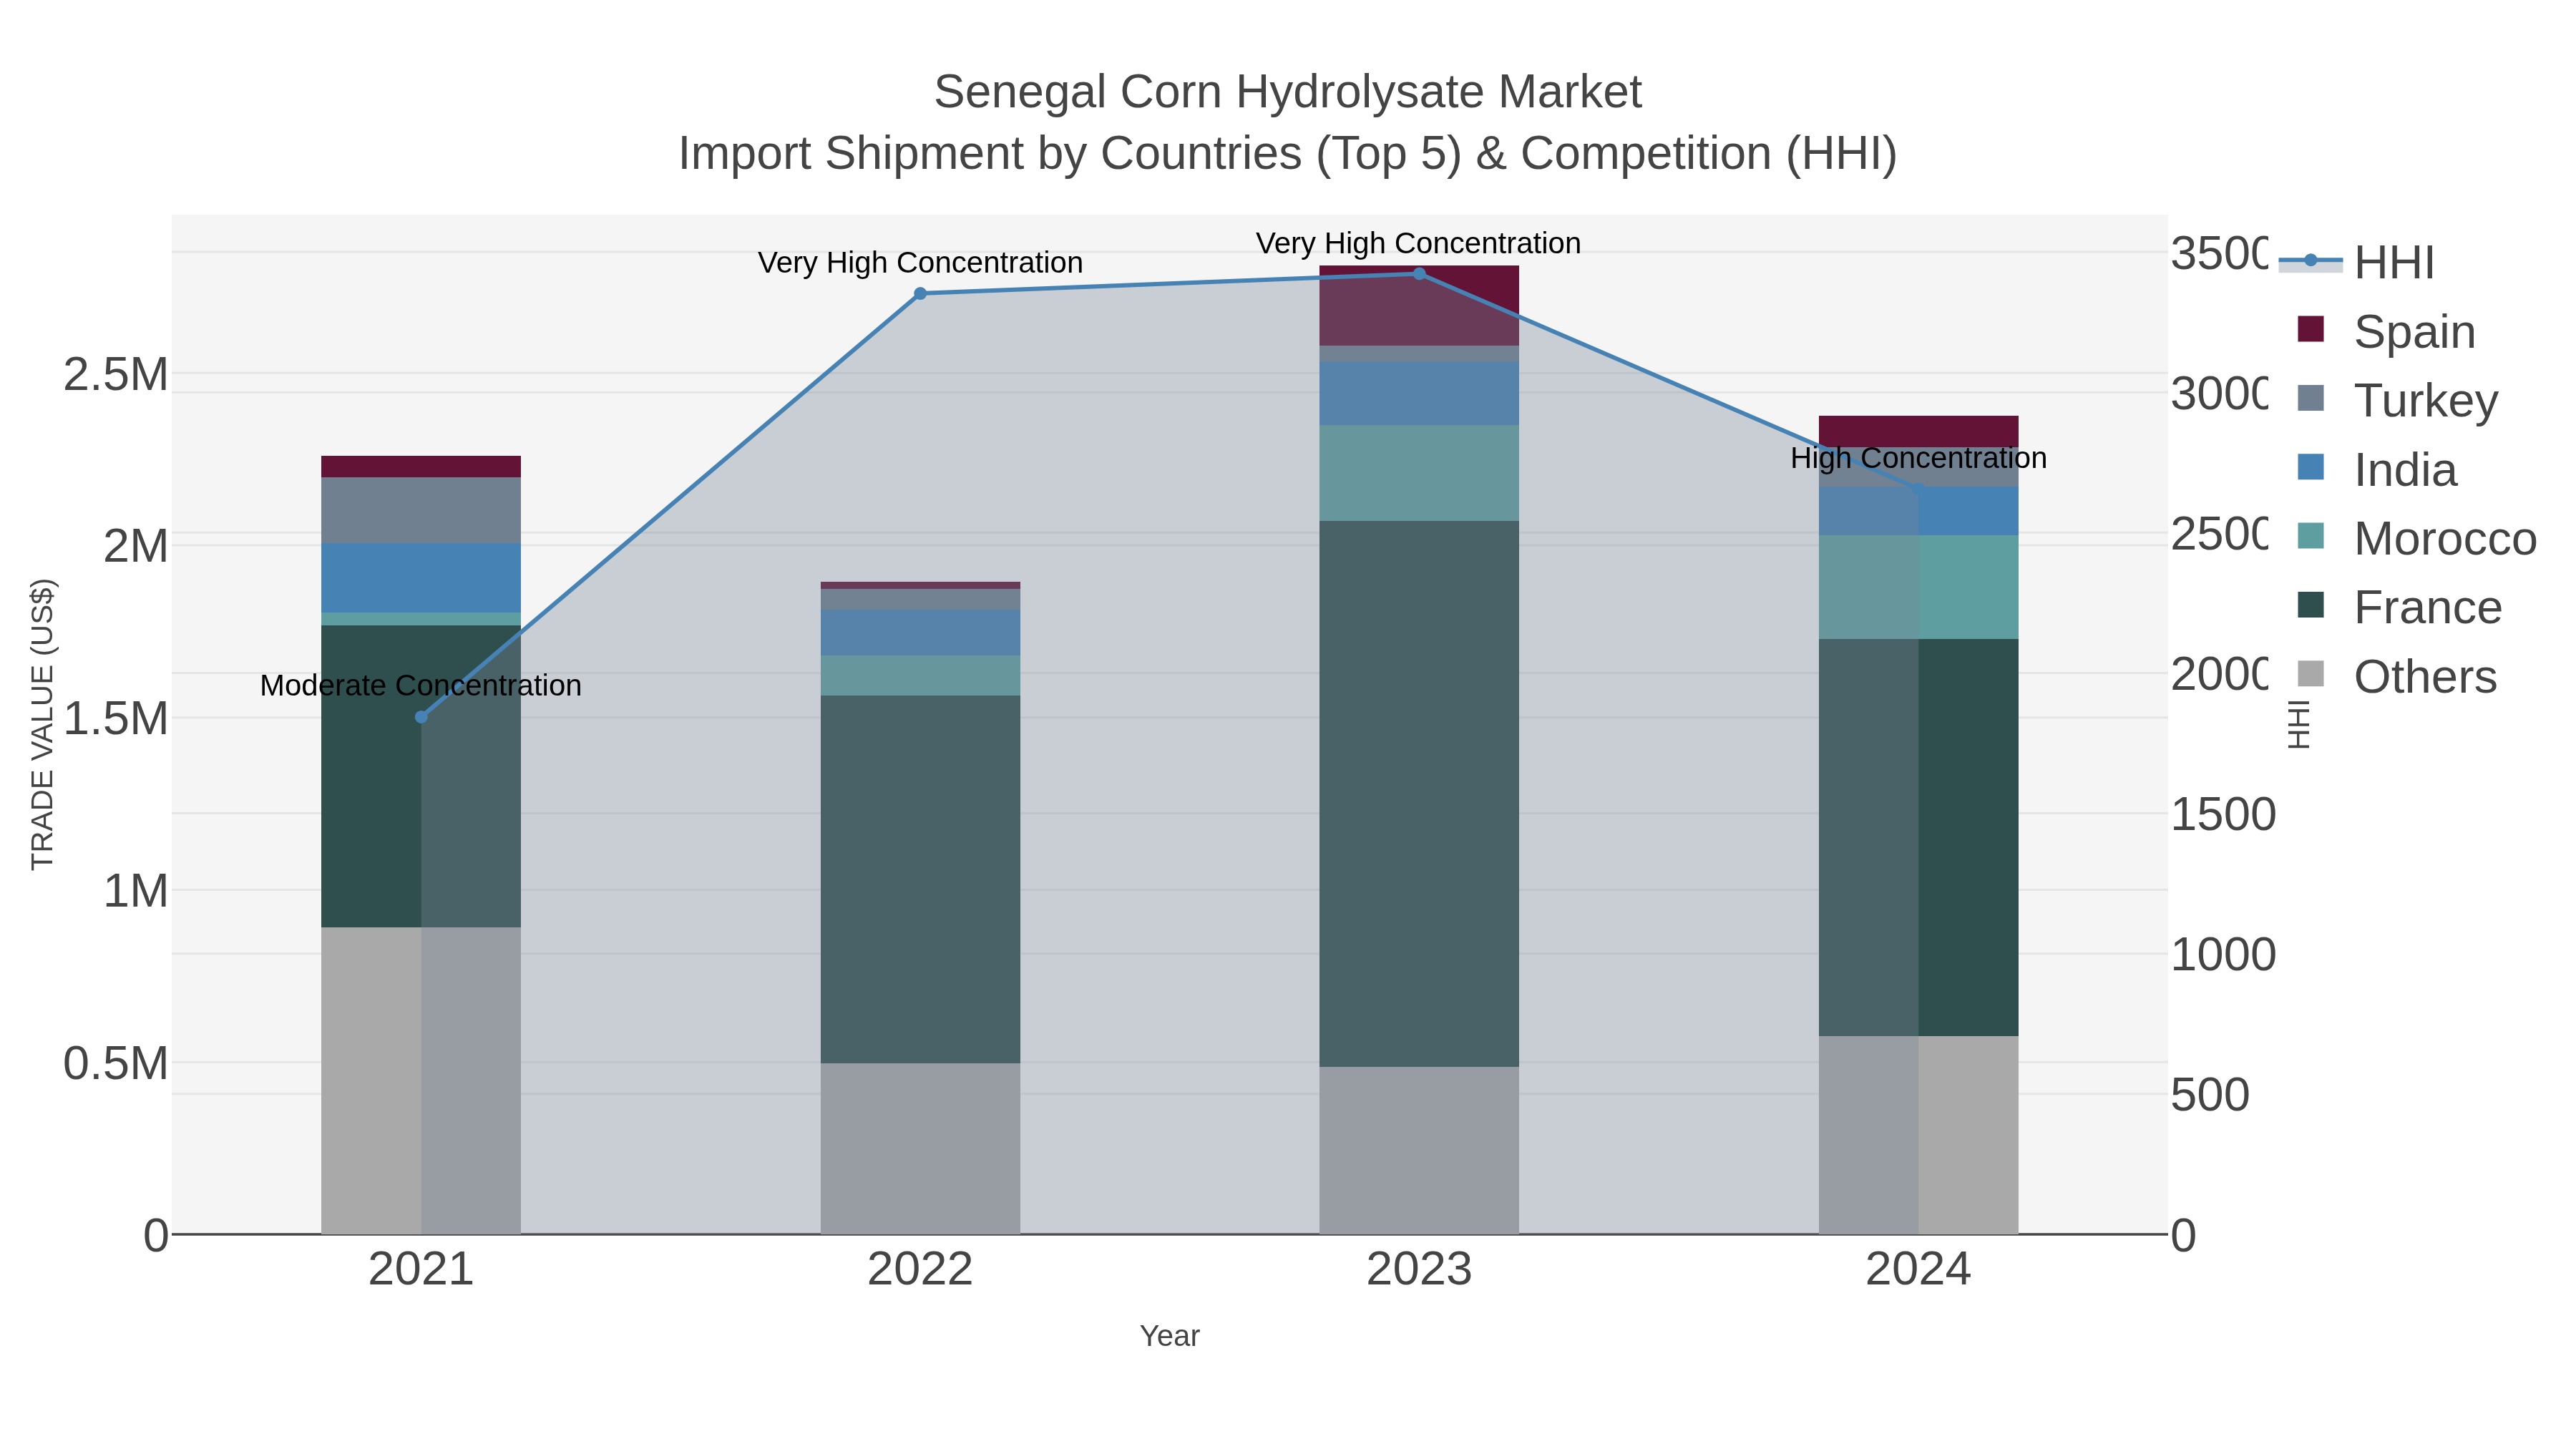Click the 'Very High Concentration' label above 2022
The width and height of the screenshot is (2576, 1449).
click(920, 263)
